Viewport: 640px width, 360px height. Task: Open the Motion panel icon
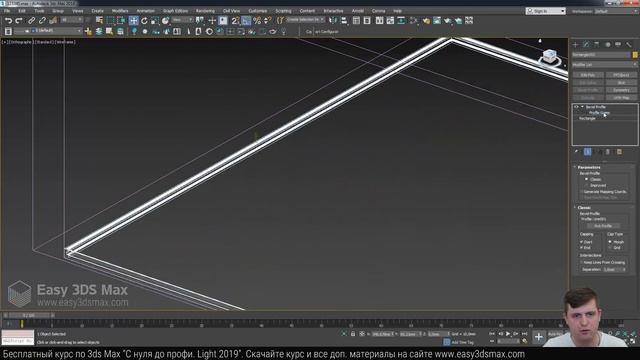(x=607, y=44)
